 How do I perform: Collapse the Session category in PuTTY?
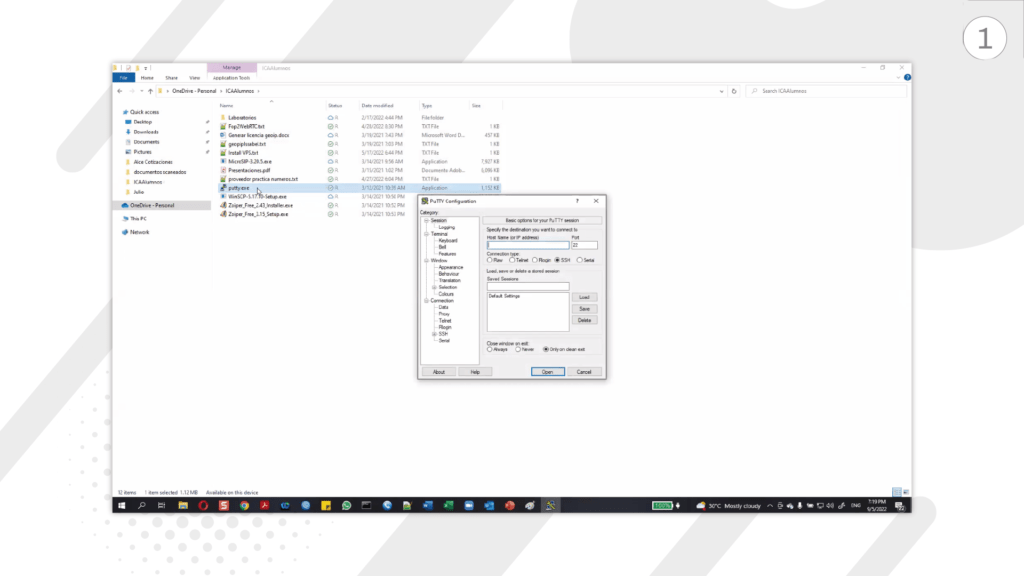(425, 219)
